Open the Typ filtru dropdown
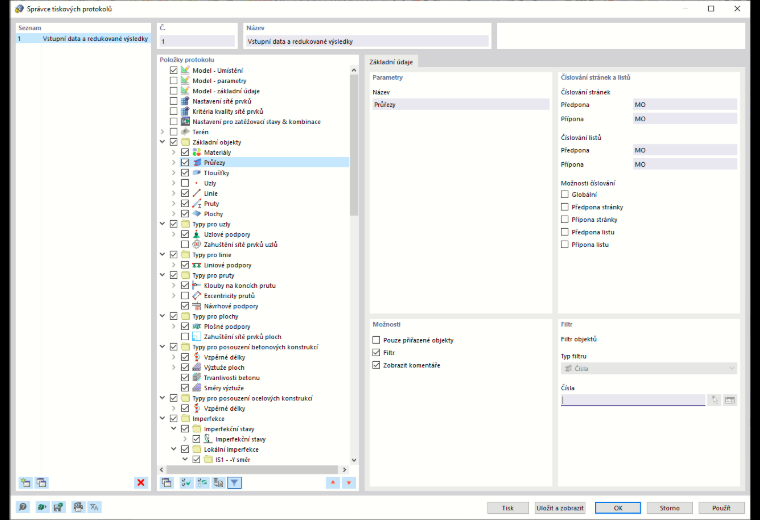Image resolution: width=760 pixels, height=520 pixels. (649, 368)
